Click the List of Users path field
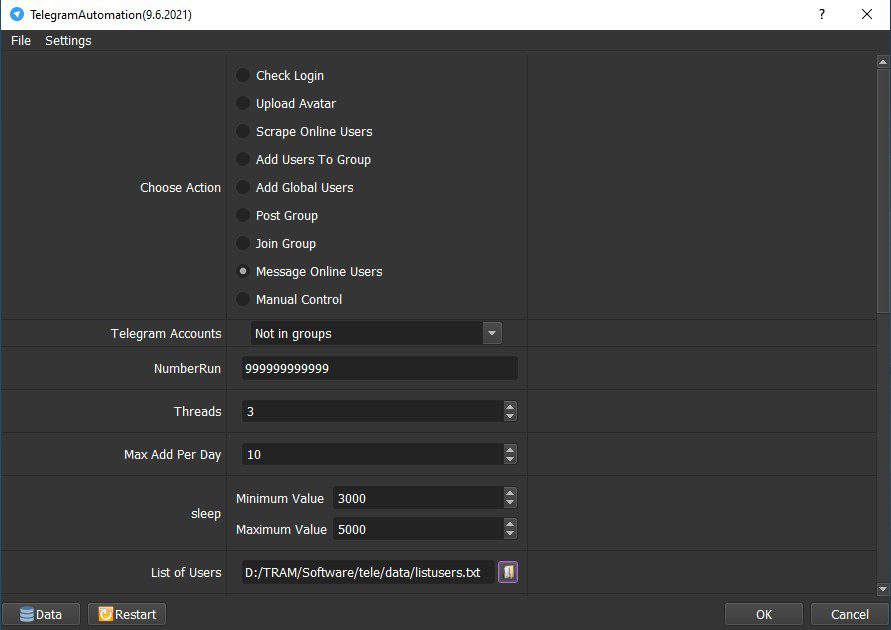The height and width of the screenshot is (630, 891). (x=368, y=572)
